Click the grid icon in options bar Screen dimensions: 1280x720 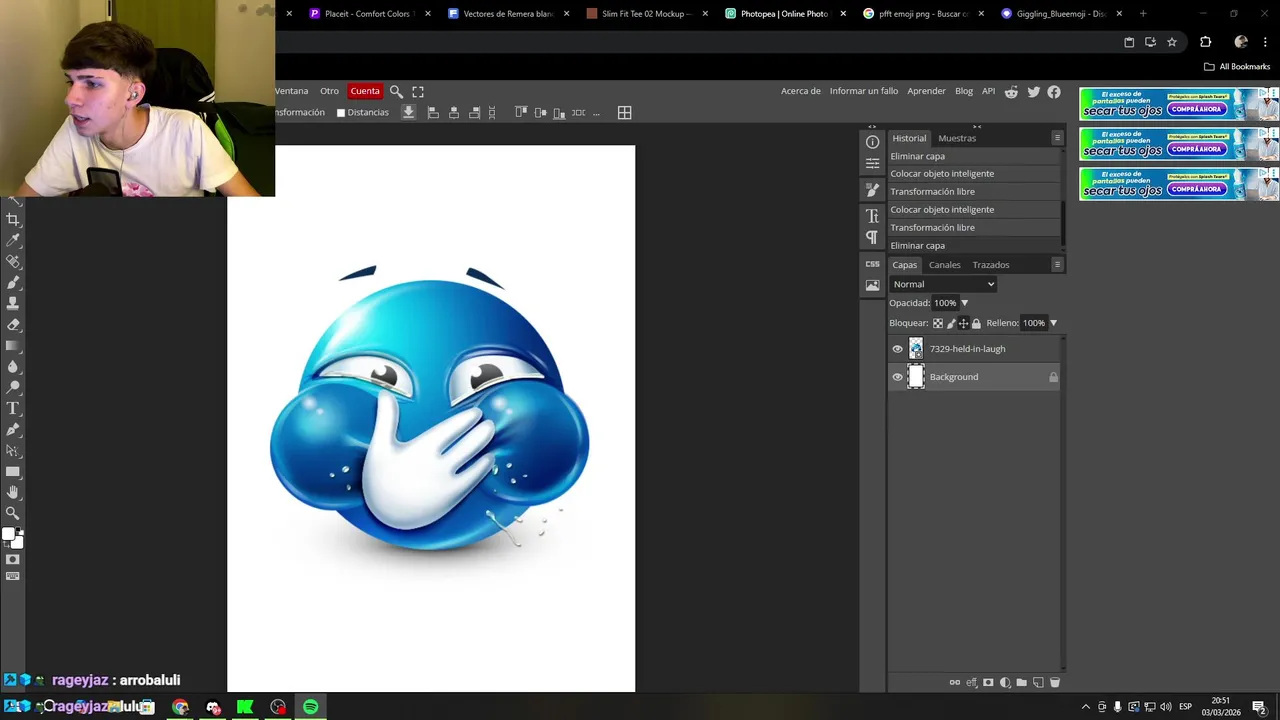point(624,113)
